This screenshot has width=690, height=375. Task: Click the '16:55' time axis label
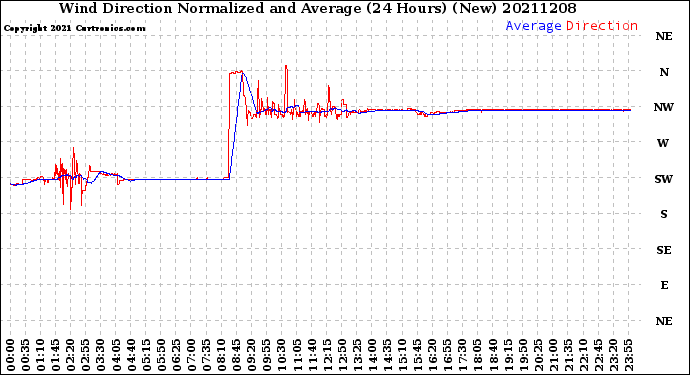pyautogui.click(x=448, y=355)
